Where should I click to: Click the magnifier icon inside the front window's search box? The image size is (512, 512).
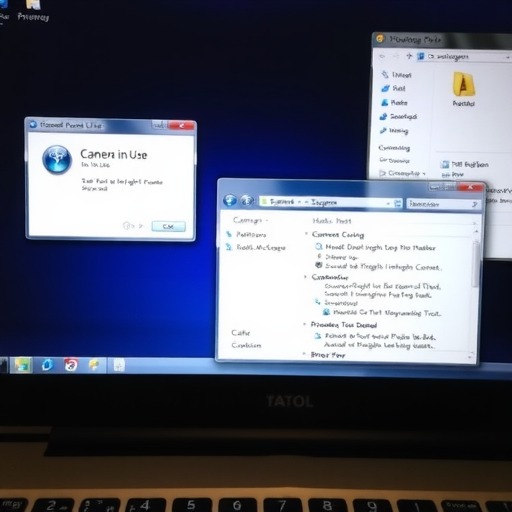click(x=475, y=204)
